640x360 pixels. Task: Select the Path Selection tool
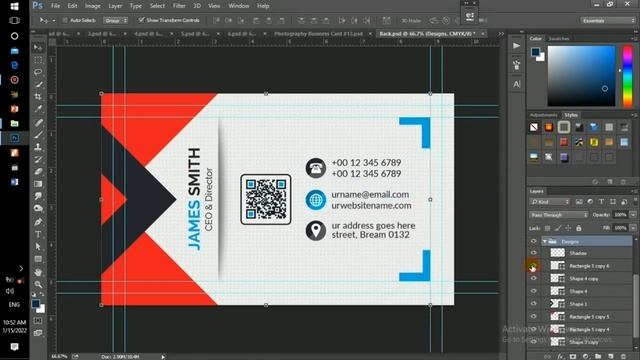pyautogui.click(x=38, y=247)
